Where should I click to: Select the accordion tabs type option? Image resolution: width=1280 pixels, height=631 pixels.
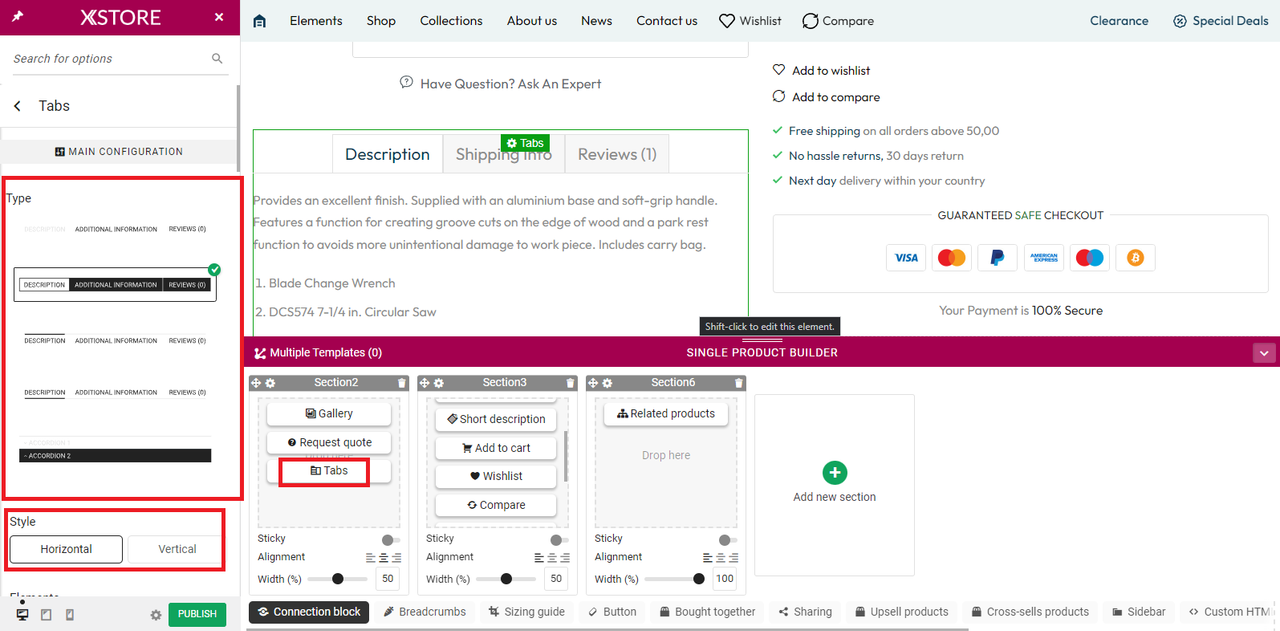pos(115,449)
